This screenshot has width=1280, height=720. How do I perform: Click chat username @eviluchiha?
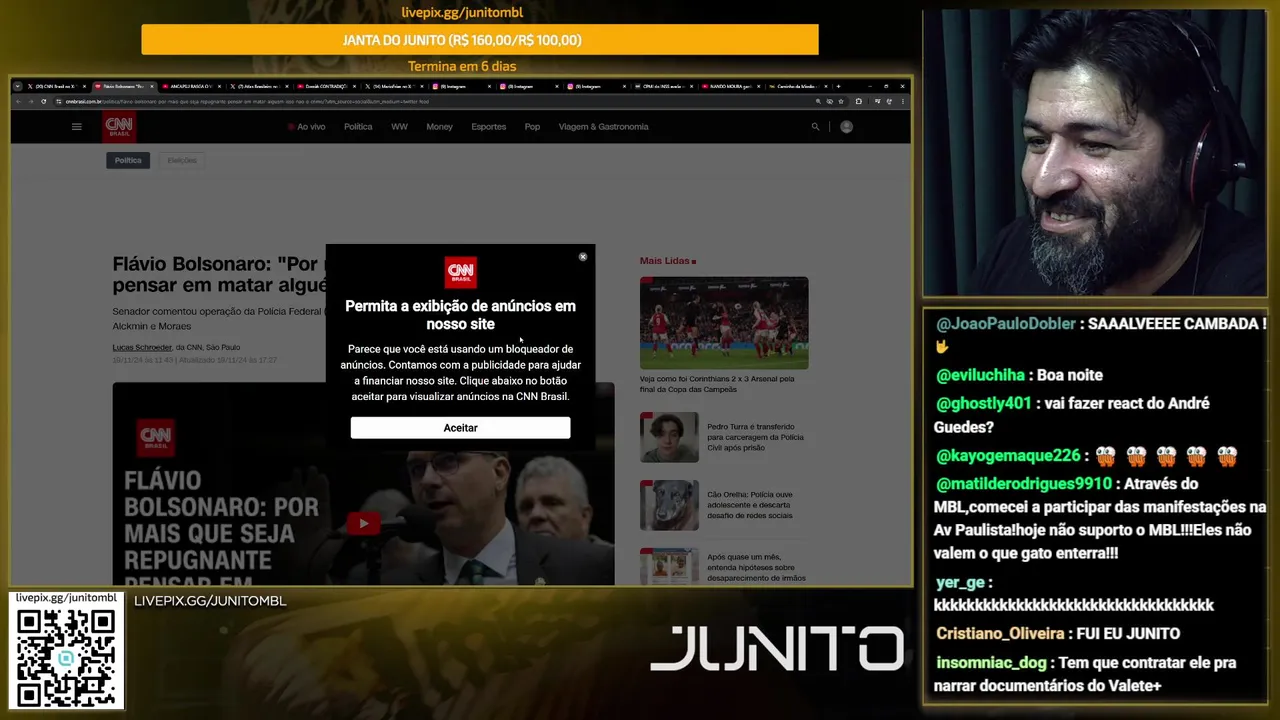tap(980, 375)
